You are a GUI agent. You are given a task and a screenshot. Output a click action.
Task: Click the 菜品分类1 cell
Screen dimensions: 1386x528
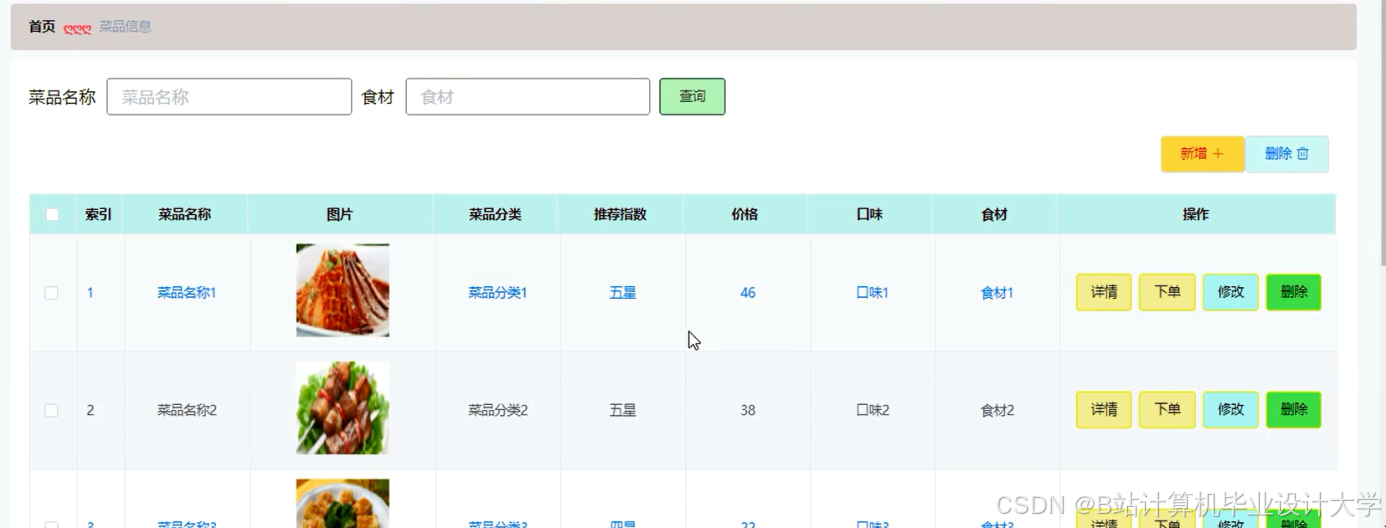[498, 293]
